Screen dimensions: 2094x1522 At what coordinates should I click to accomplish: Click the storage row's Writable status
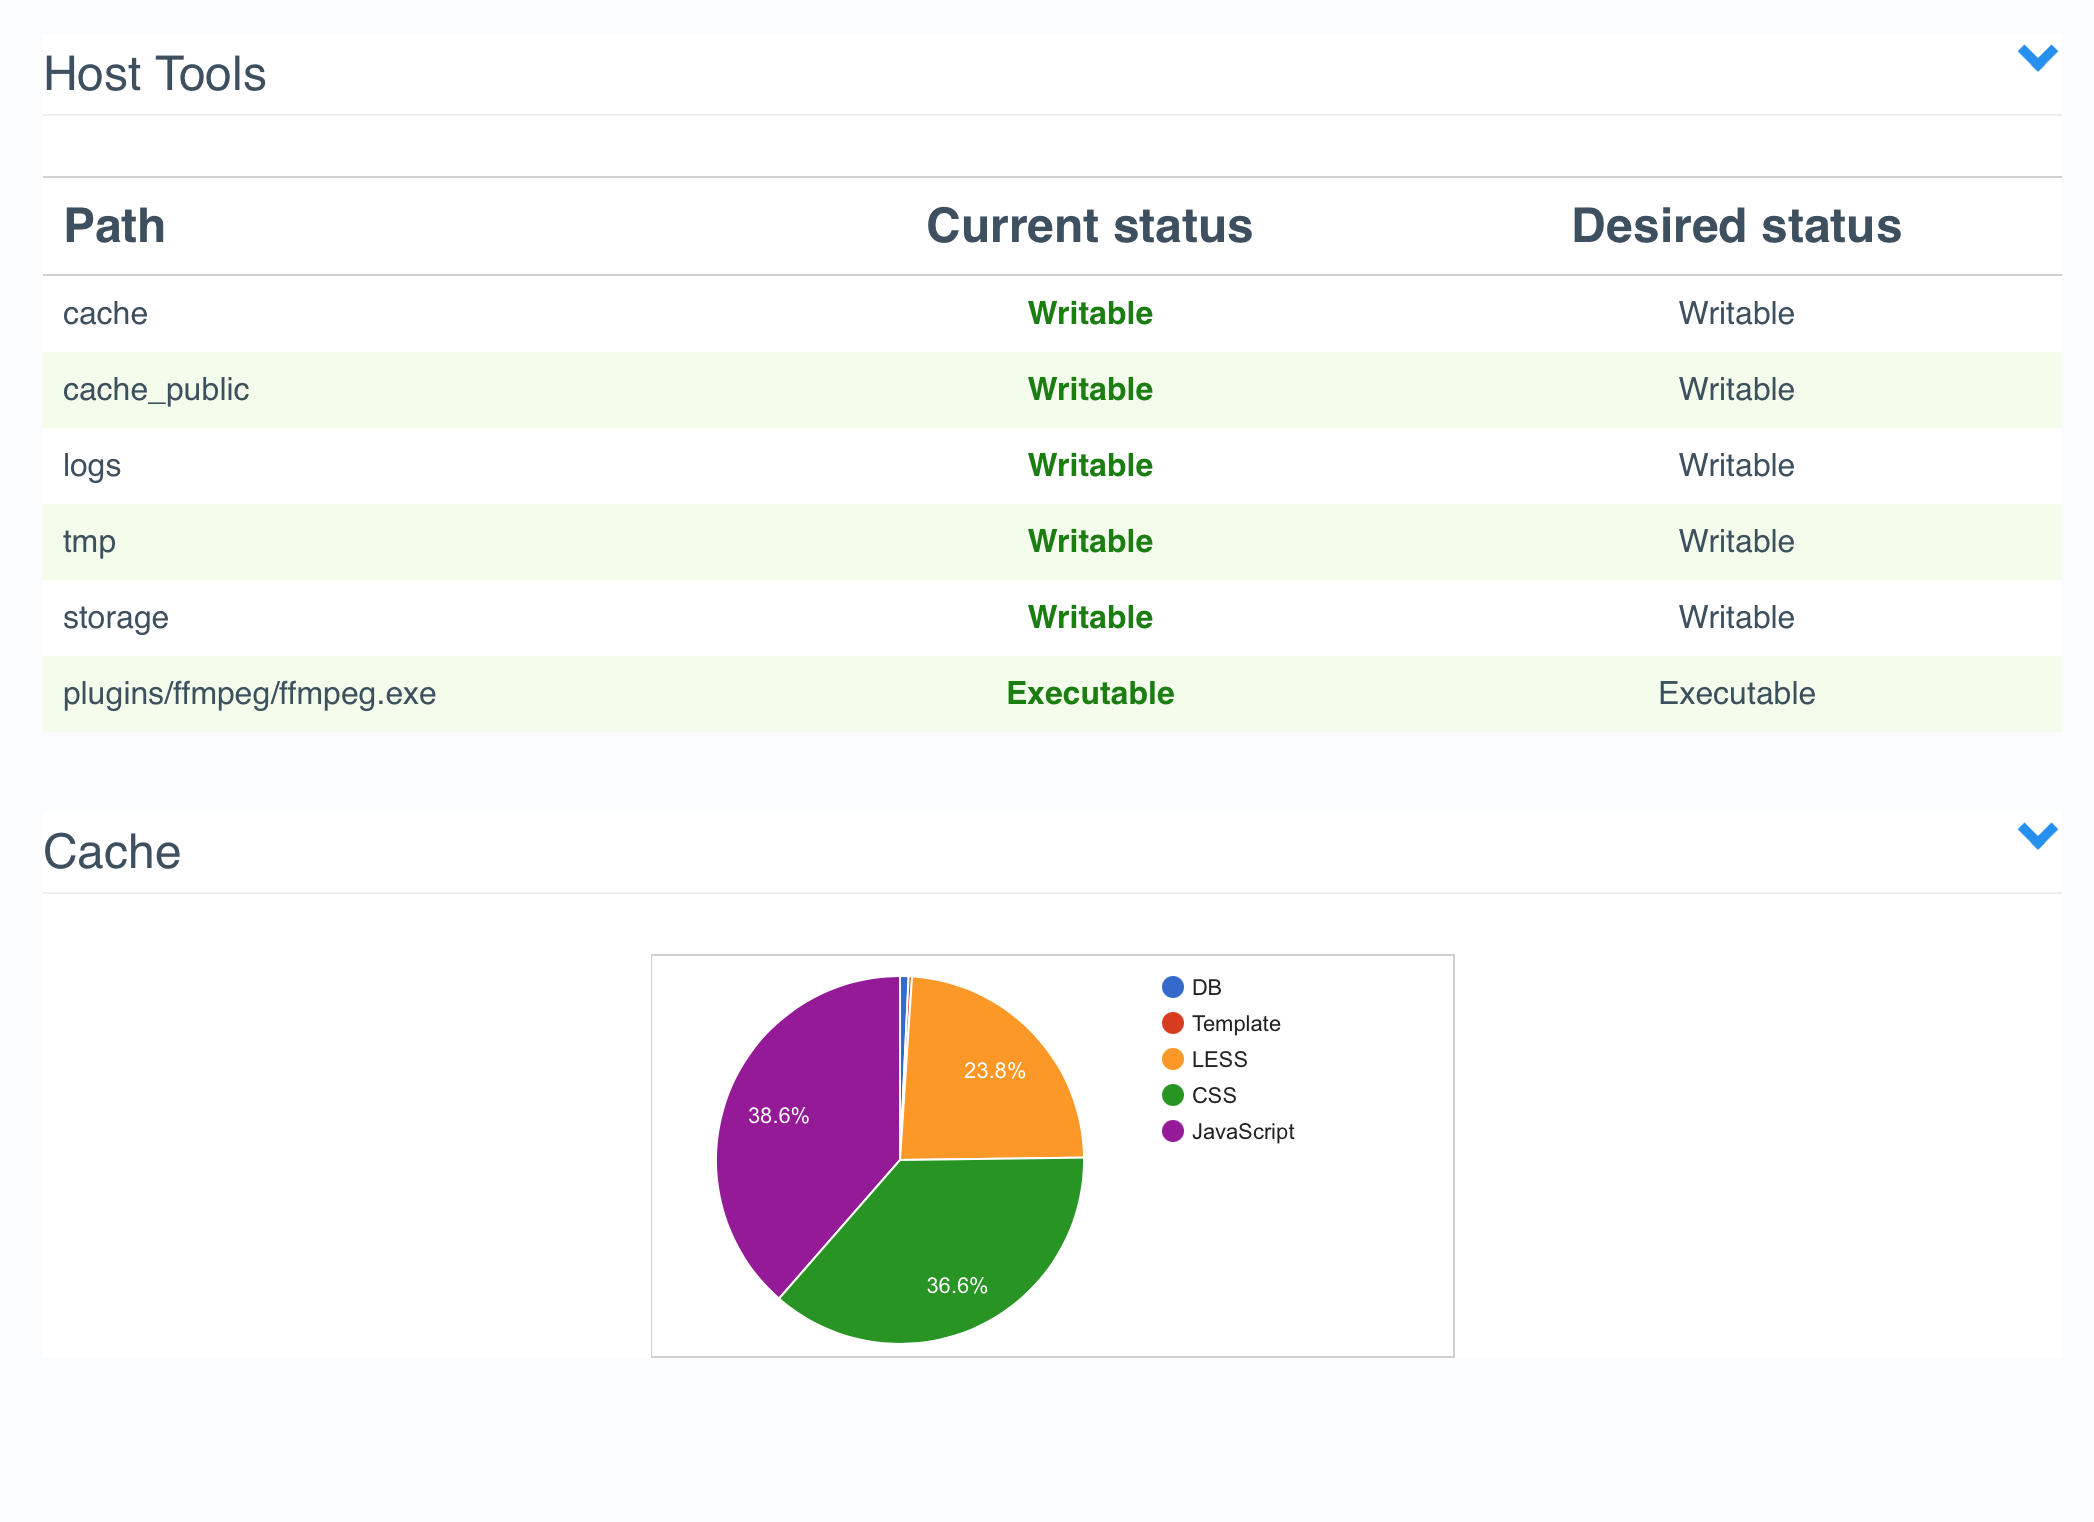[1090, 617]
